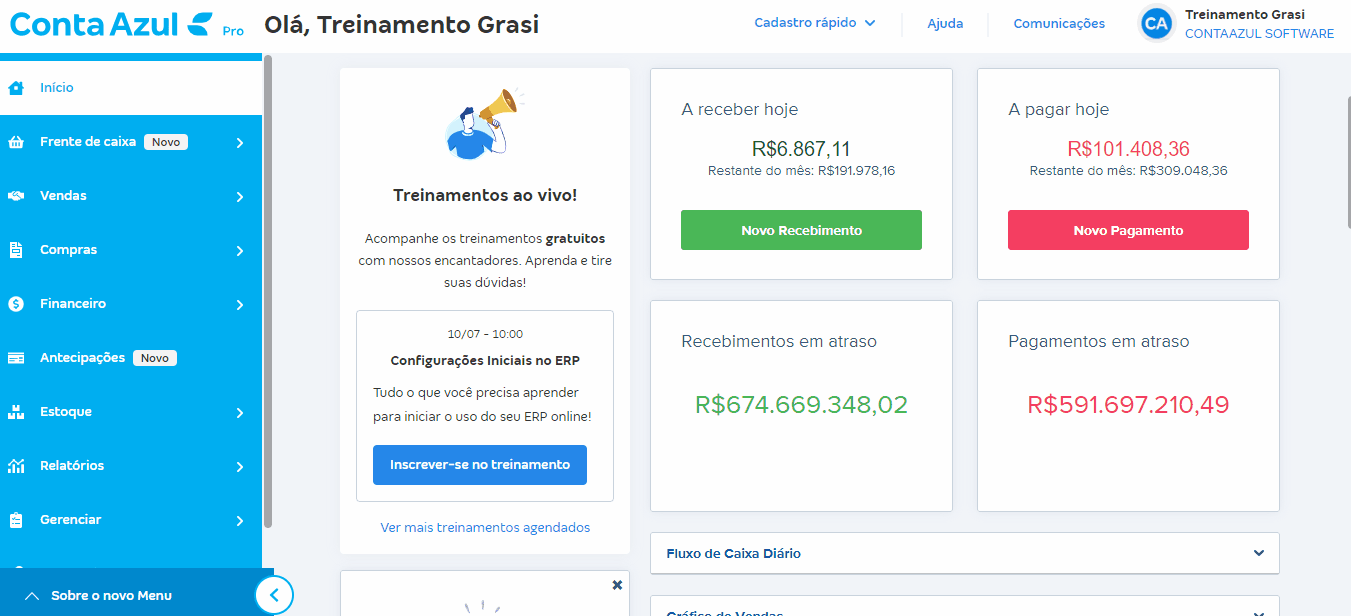Open the Cadastro rápido dropdown
Screen dimensions: 1351x616
[x=814, y=23]
